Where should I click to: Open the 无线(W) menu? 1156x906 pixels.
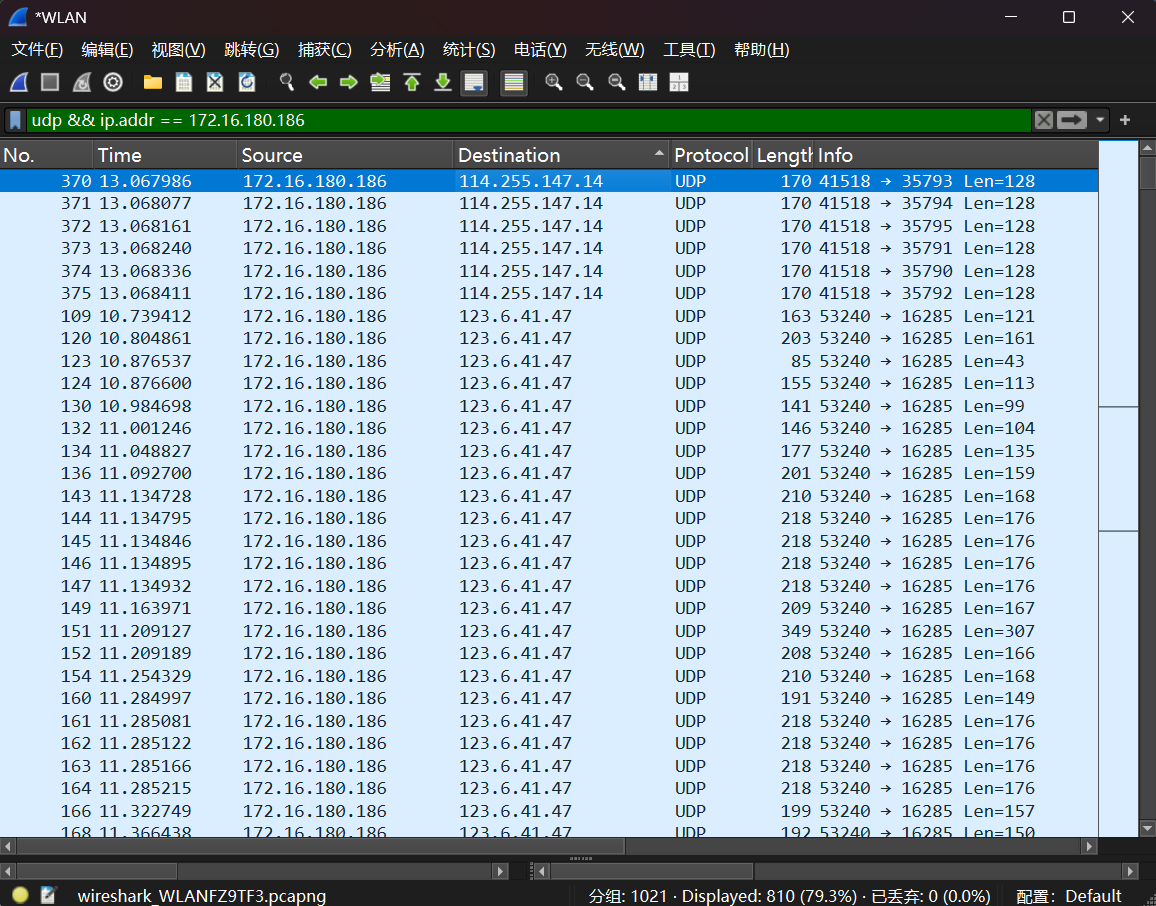[x=614, y=50]
